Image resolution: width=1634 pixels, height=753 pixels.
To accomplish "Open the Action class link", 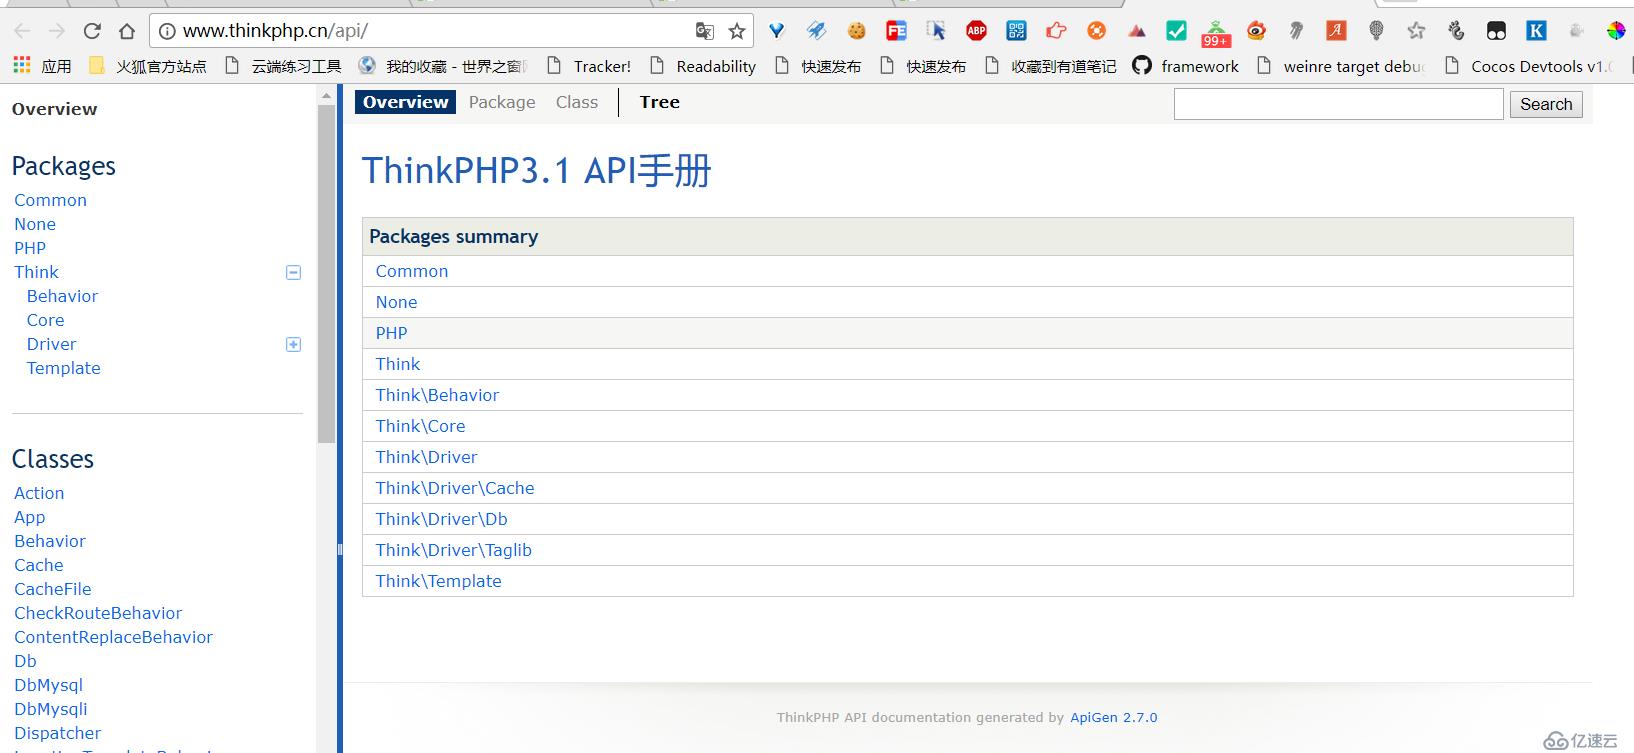I will [39, 493].
